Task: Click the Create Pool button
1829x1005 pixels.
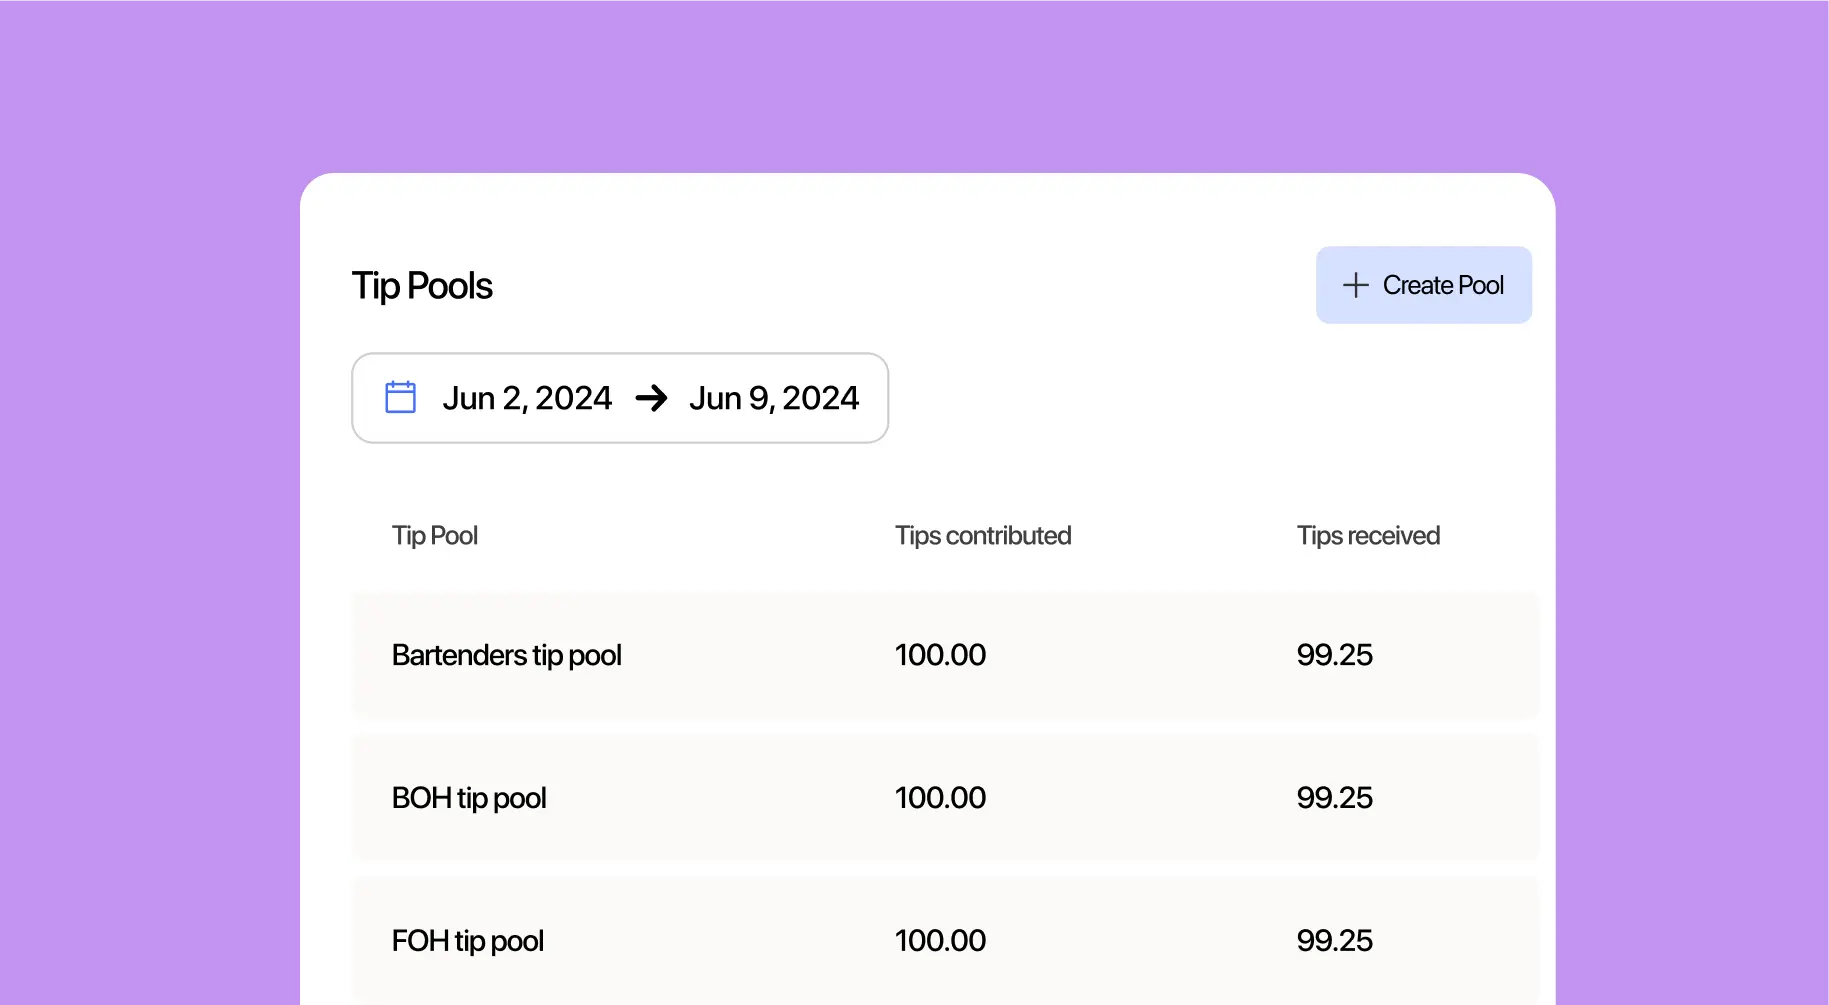Action: coord(1423,285)
